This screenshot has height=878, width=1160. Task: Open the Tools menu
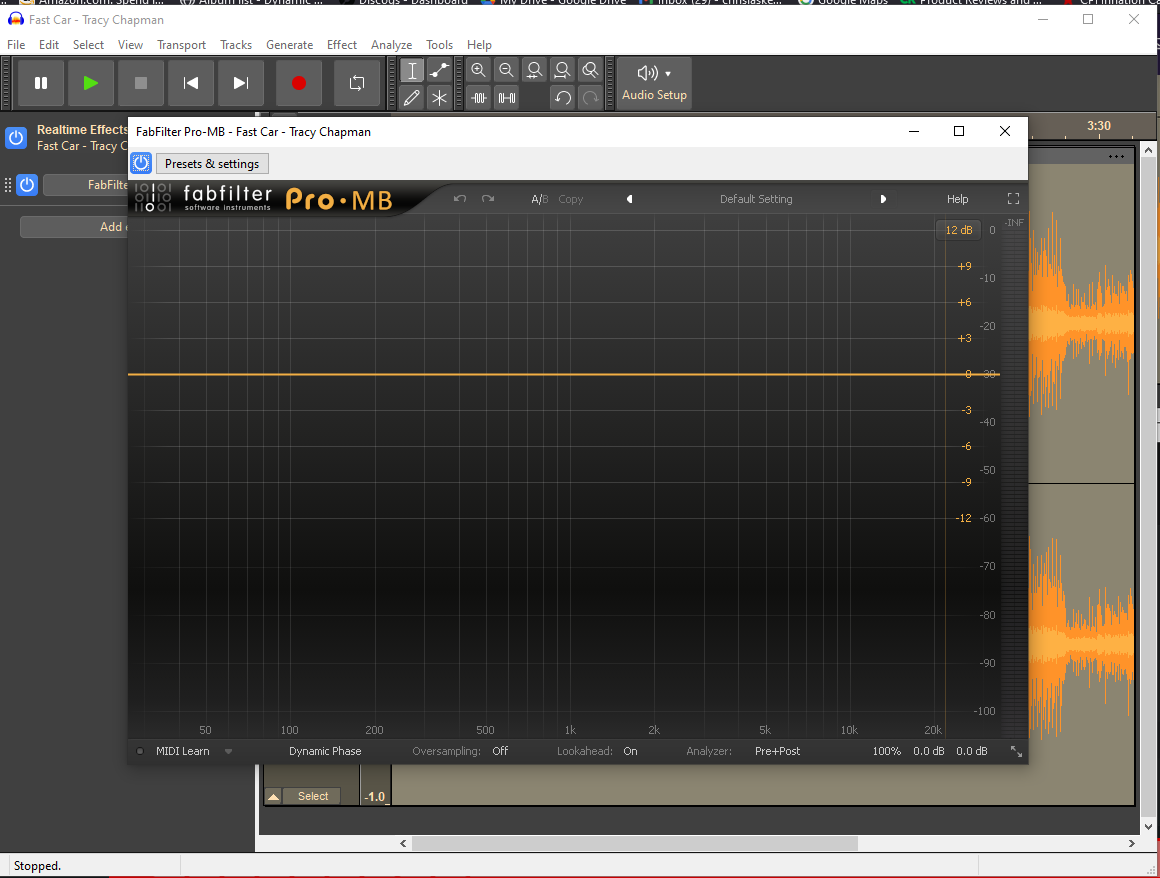tap(439, 45)
